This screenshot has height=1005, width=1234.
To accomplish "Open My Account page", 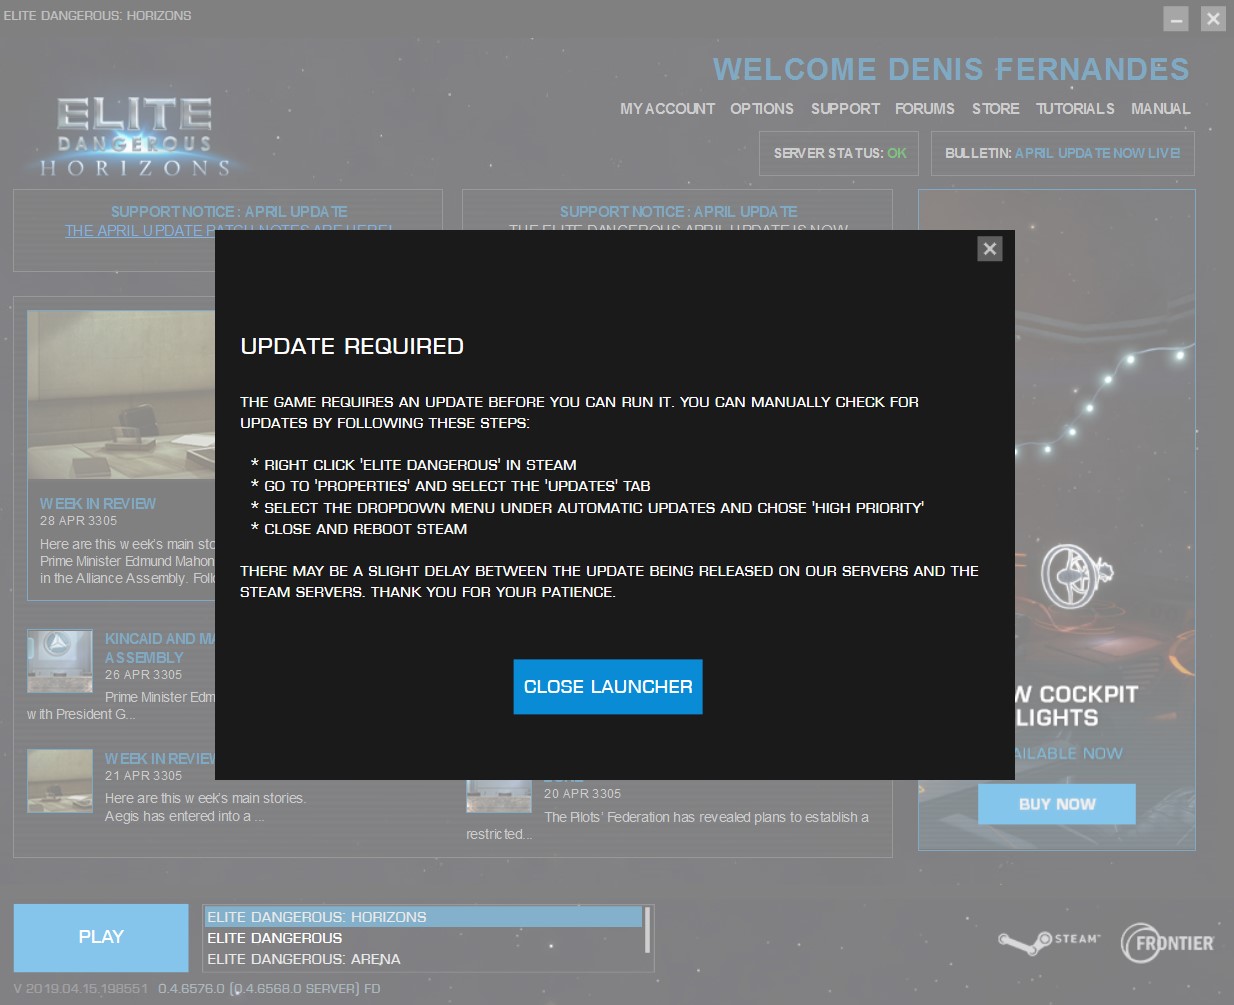I will point(667,109).
